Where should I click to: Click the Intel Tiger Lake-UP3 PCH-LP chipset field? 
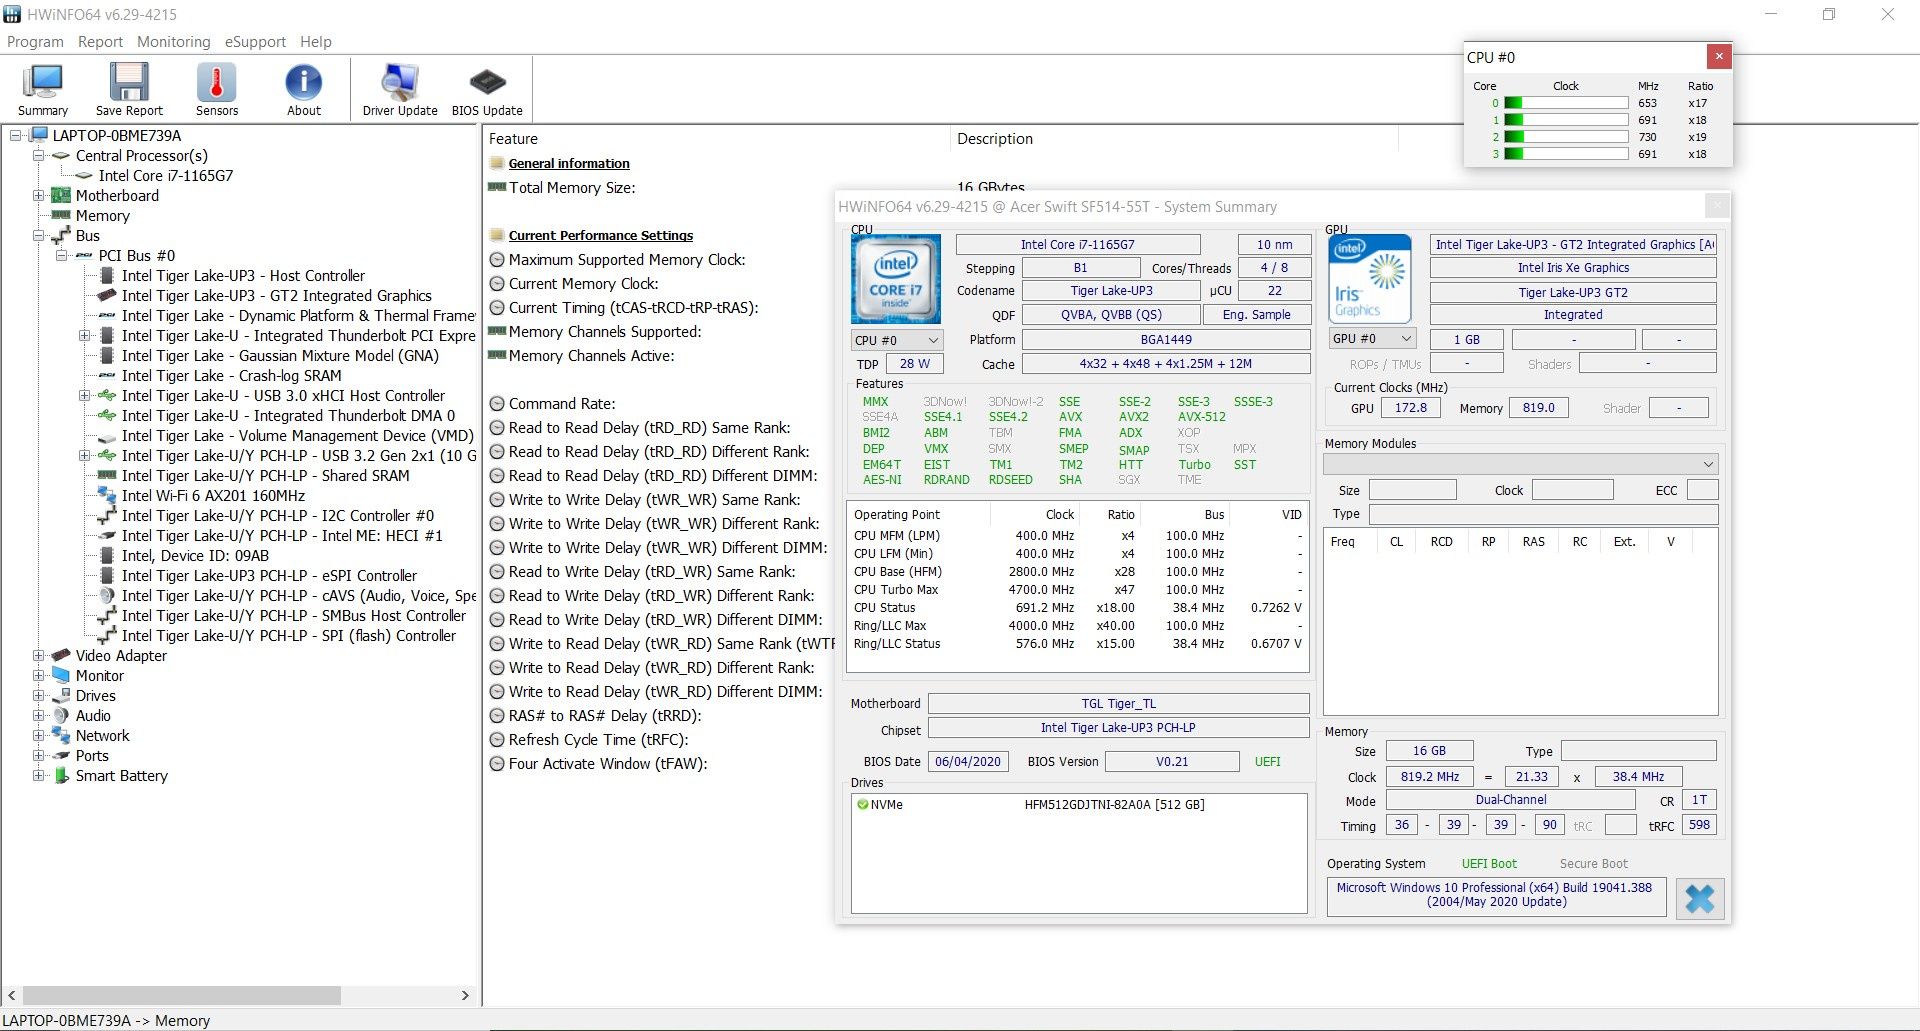pyautogui.click(x=1118, y=728)
